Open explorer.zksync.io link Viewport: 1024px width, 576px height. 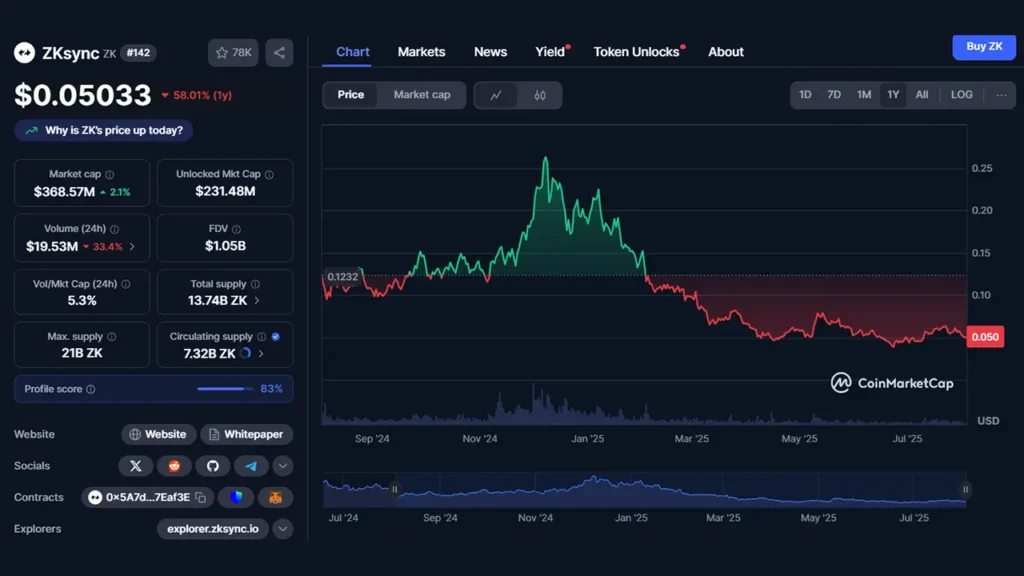click(213, 529)
